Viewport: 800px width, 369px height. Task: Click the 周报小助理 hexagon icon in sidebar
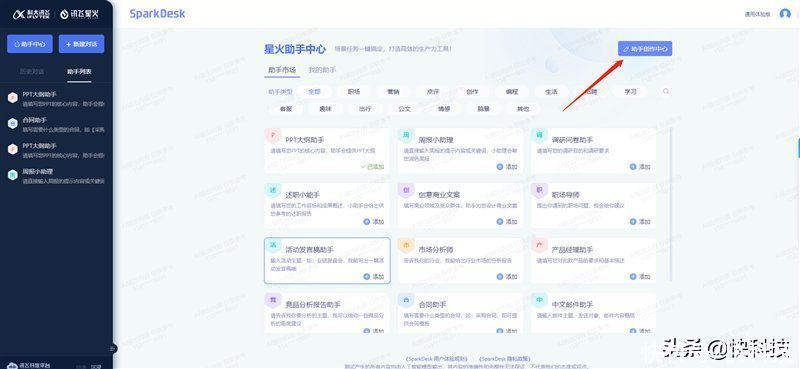tap(13, 175)
